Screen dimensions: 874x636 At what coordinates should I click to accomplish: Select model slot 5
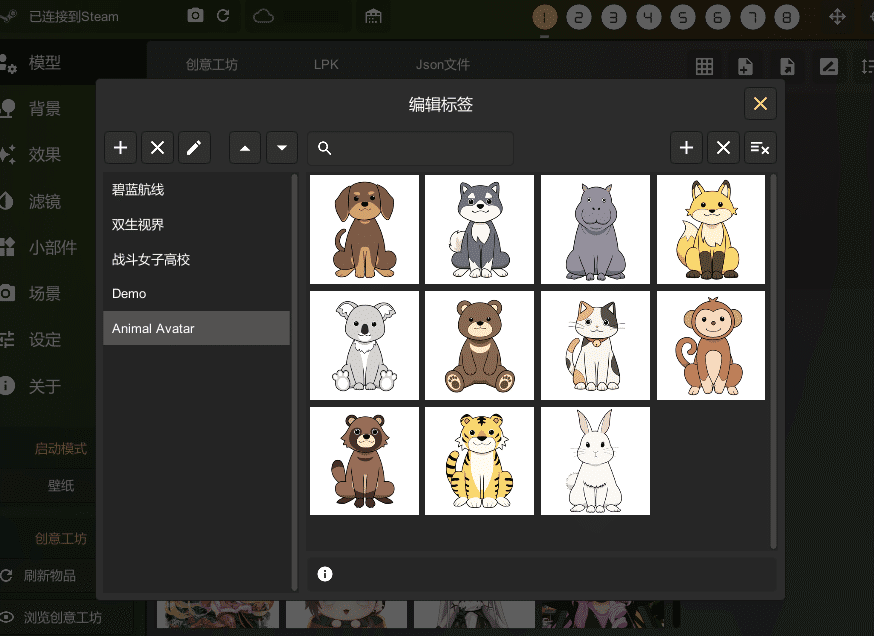683,17
